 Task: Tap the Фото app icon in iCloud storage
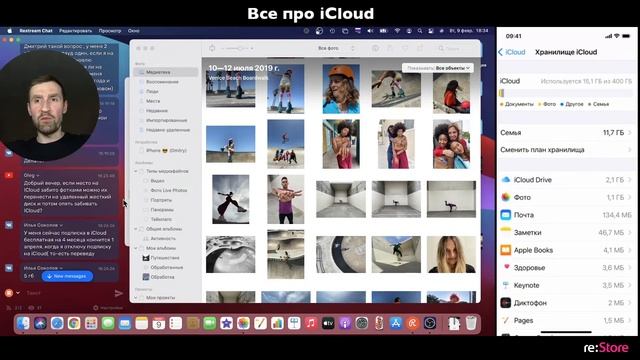506,197
